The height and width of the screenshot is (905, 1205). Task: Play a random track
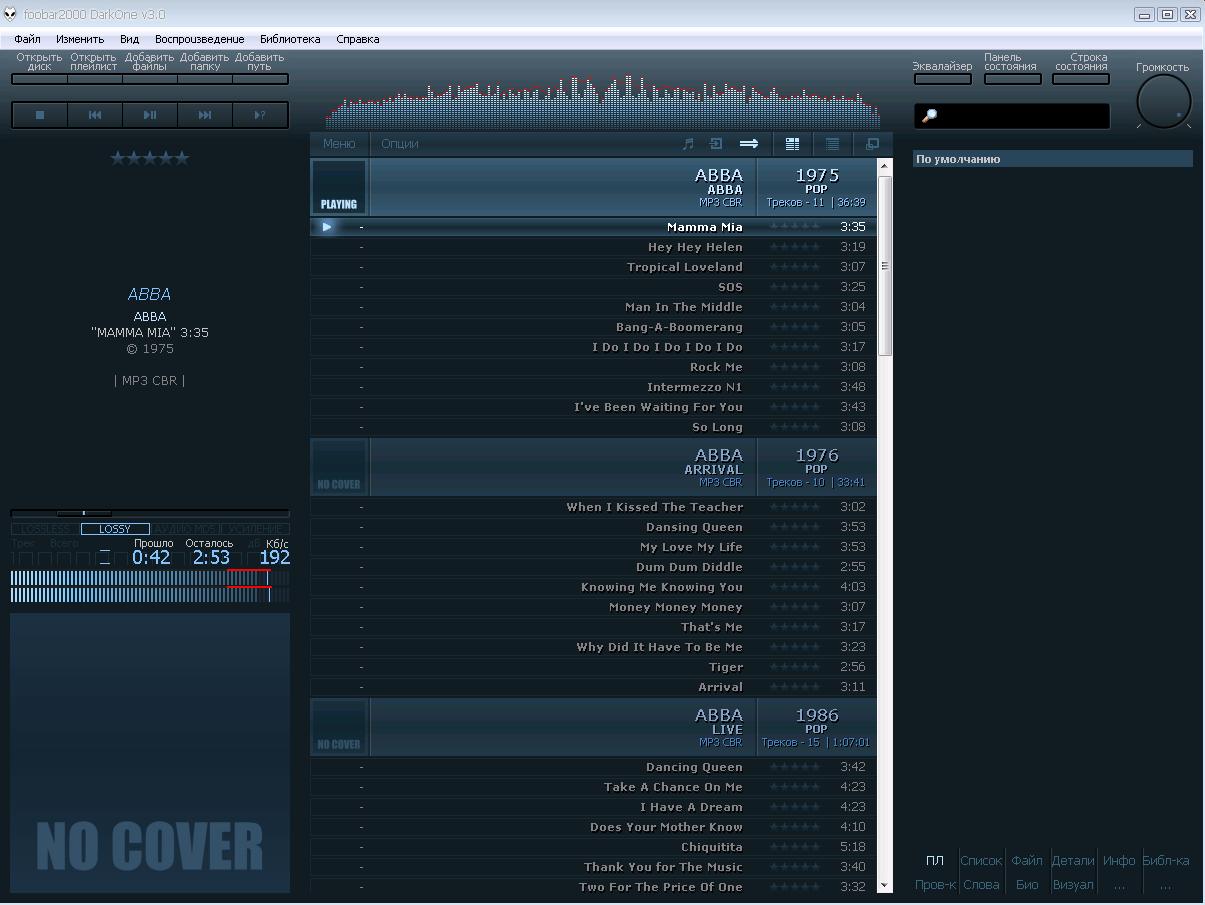[x=260, y=115]
